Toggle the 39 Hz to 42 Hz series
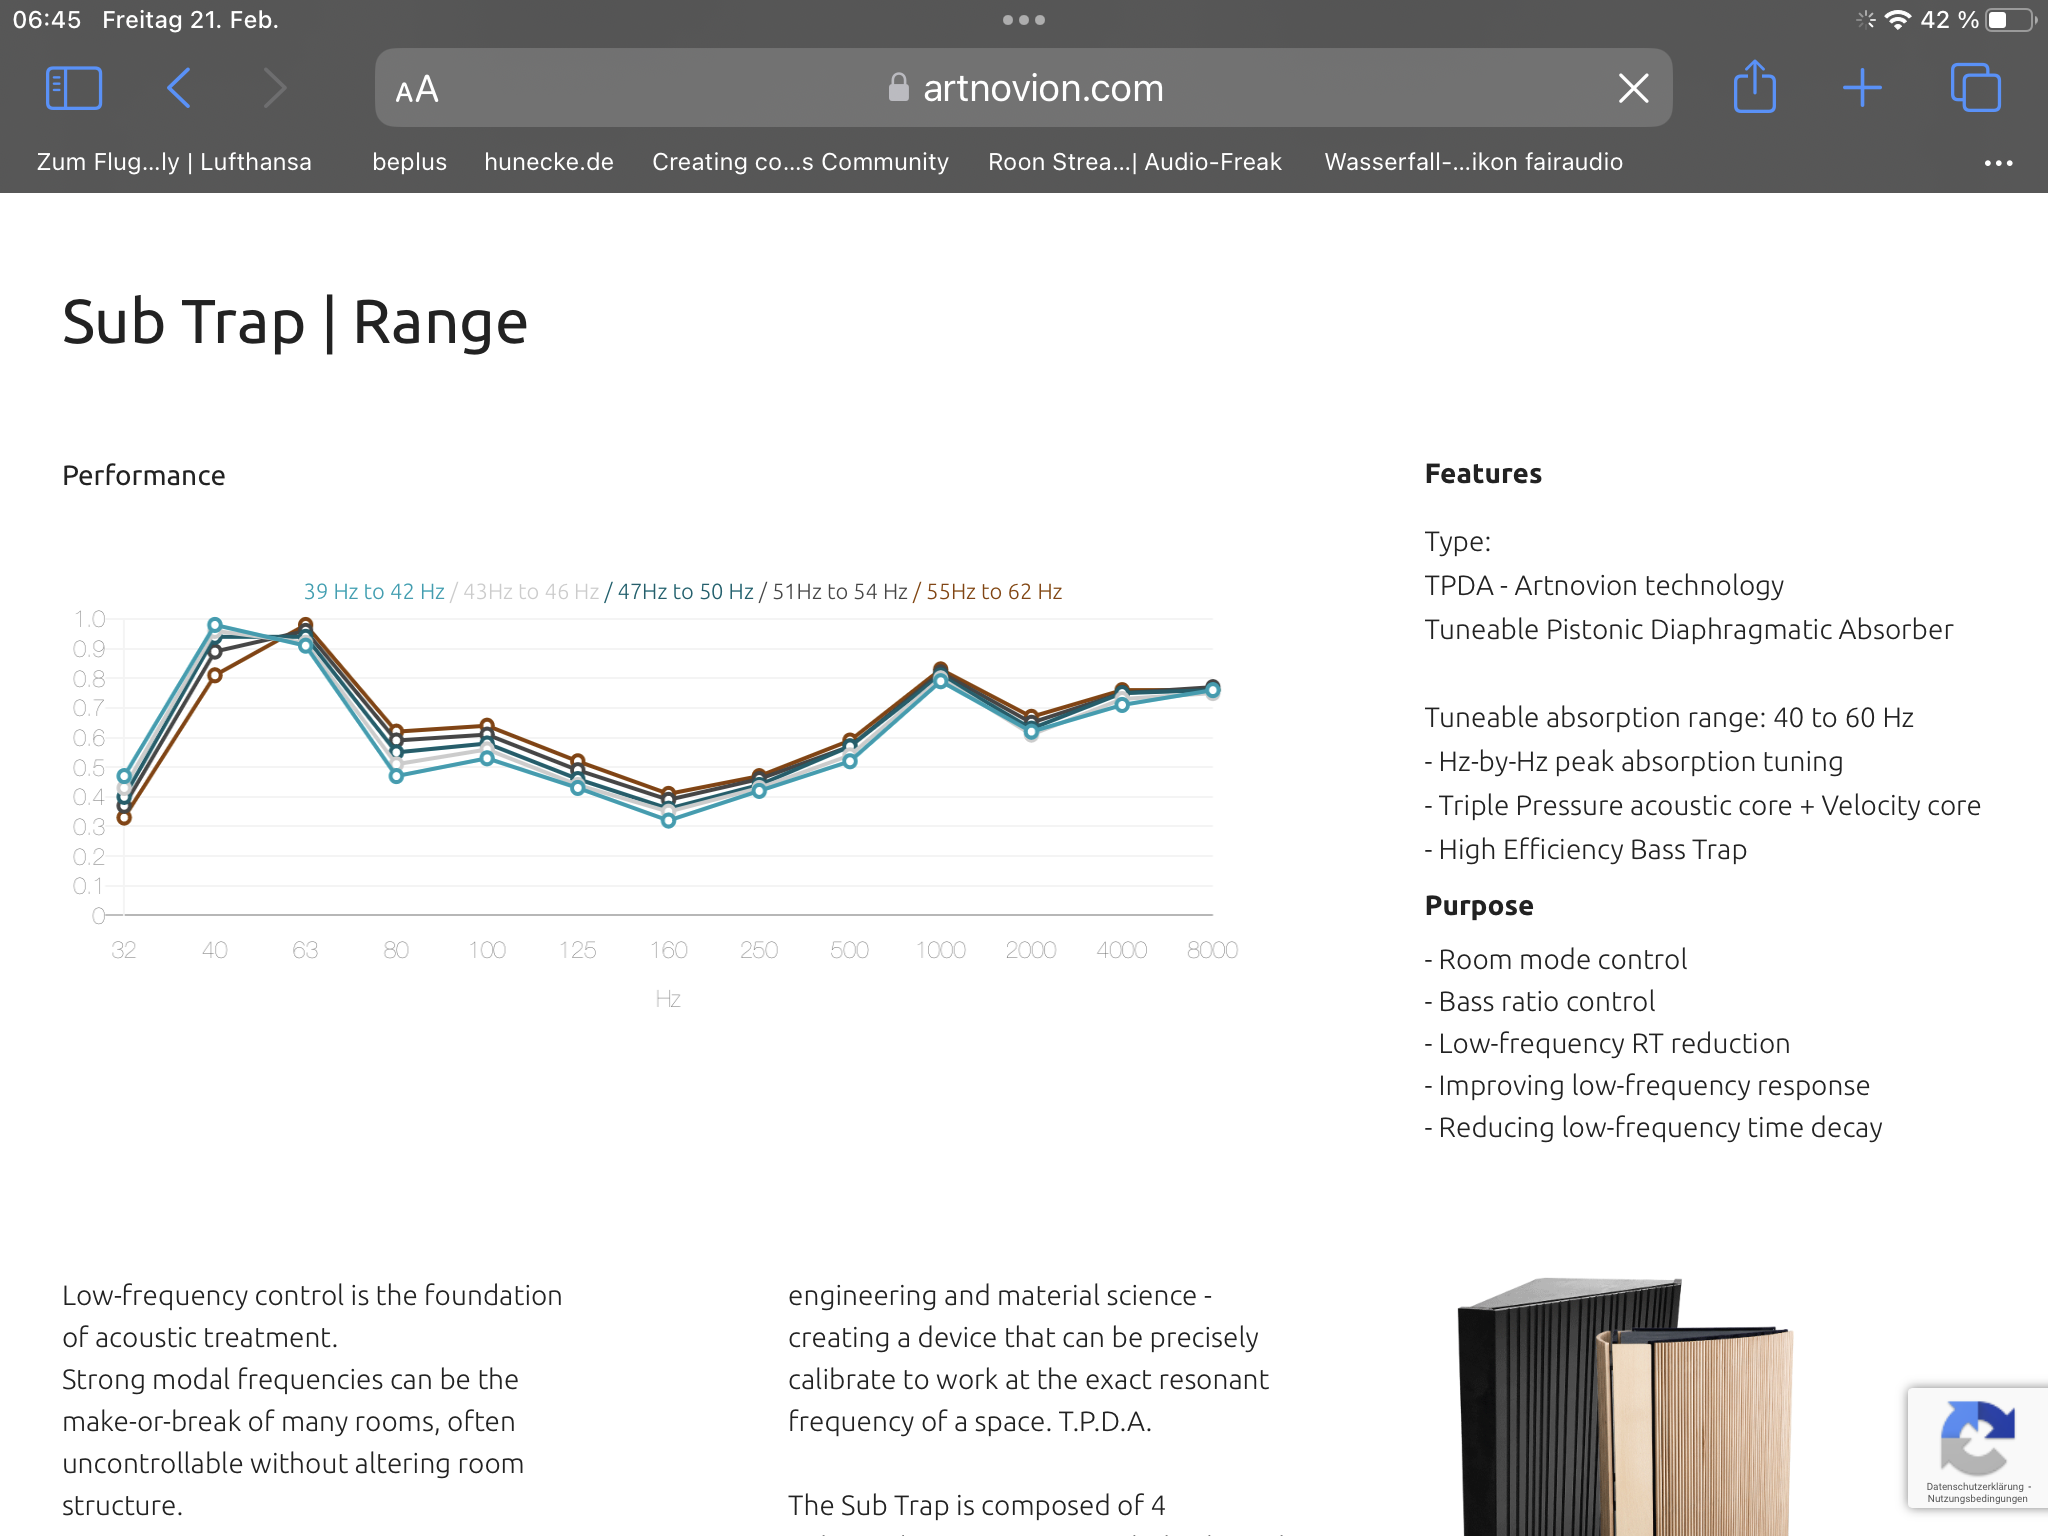Image resolution: width=2048 pixels, height=1536 pixels. (x=374, y=592)
